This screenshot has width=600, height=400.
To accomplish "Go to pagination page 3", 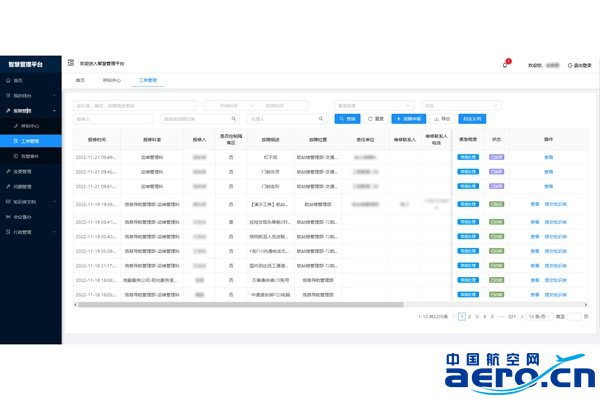I will click(x=477, y=317).
